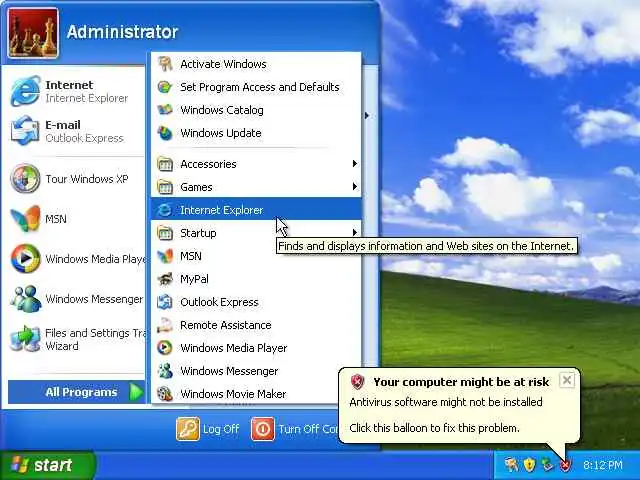
Task: Click the pinned E-mail Outlook Express icon
Action: point(25,131)
